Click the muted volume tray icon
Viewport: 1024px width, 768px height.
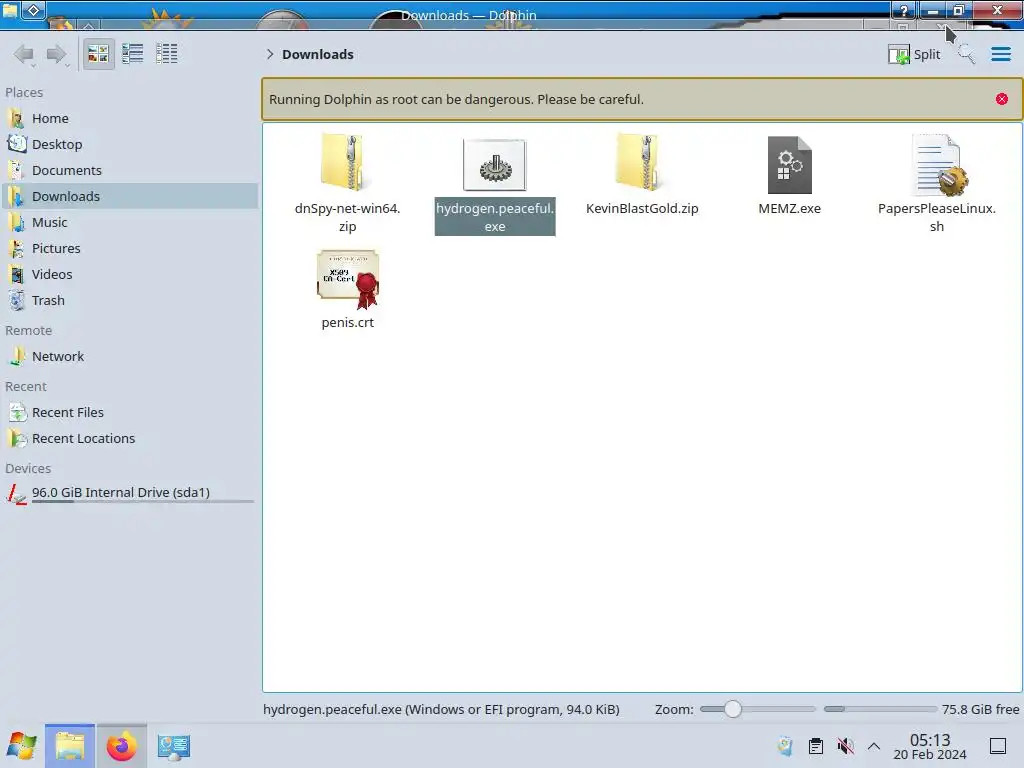(x=845, y=746)
